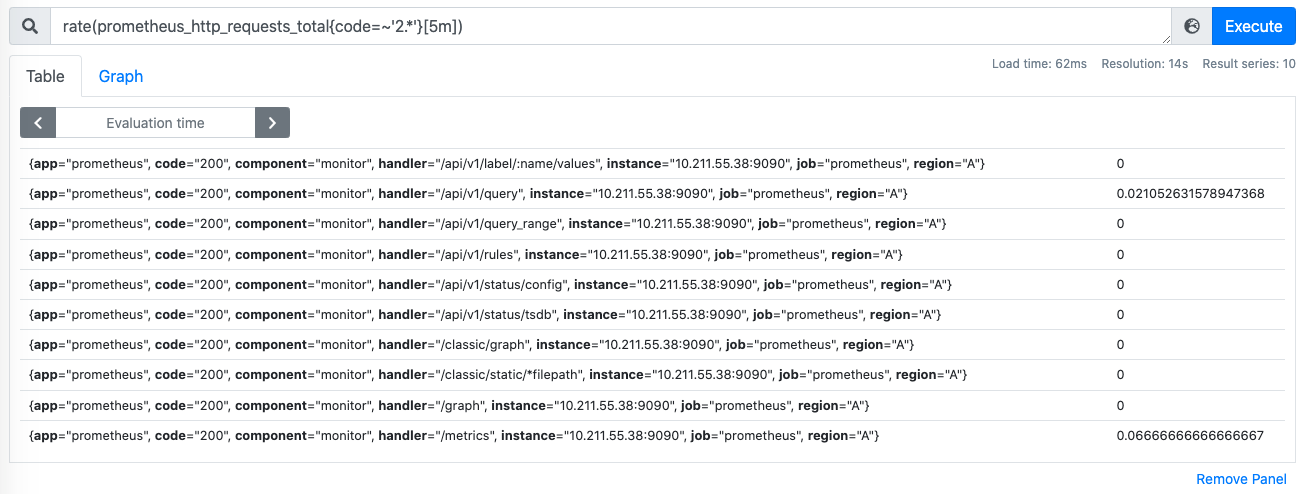
Task: Click the value 0.021052631578947368
Action: coord(1190,193)
